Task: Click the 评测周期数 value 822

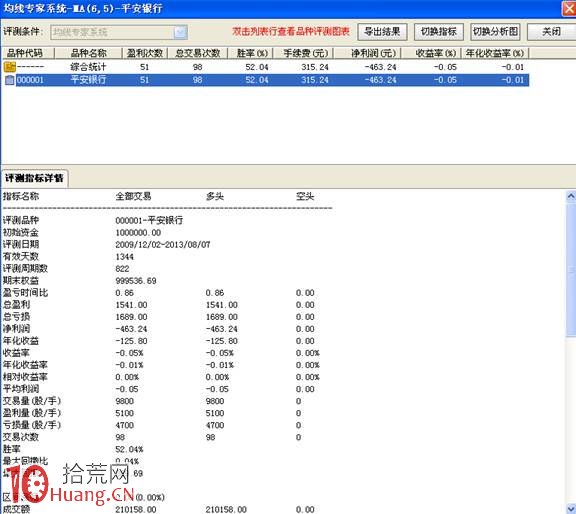Action: 122,269
